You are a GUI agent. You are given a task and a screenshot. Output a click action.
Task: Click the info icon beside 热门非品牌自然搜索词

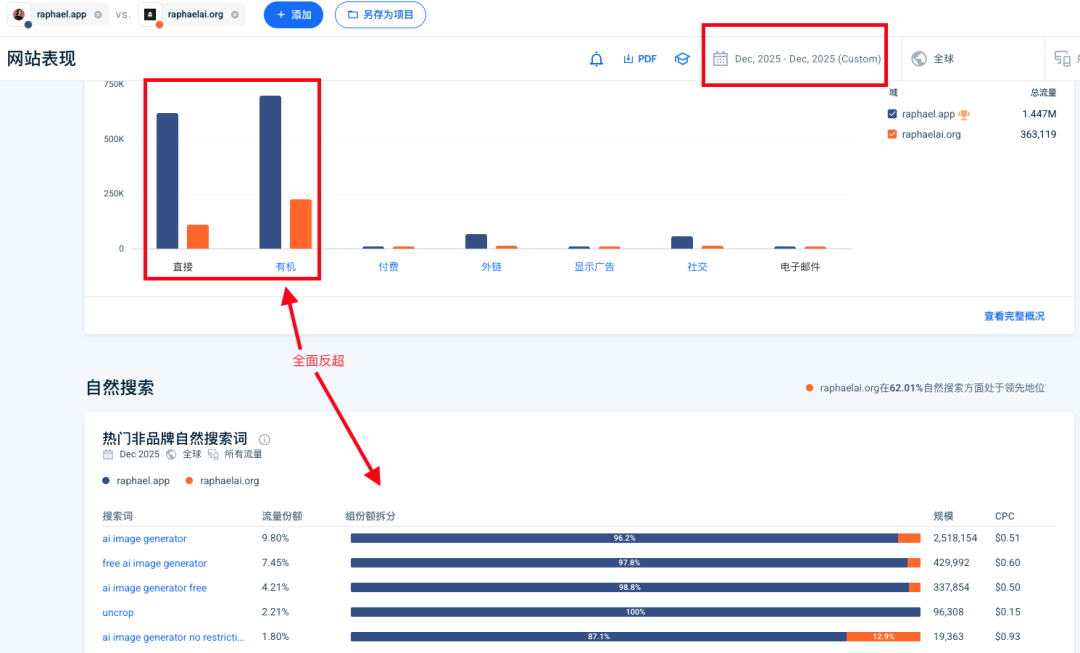(x=264, y=439)
